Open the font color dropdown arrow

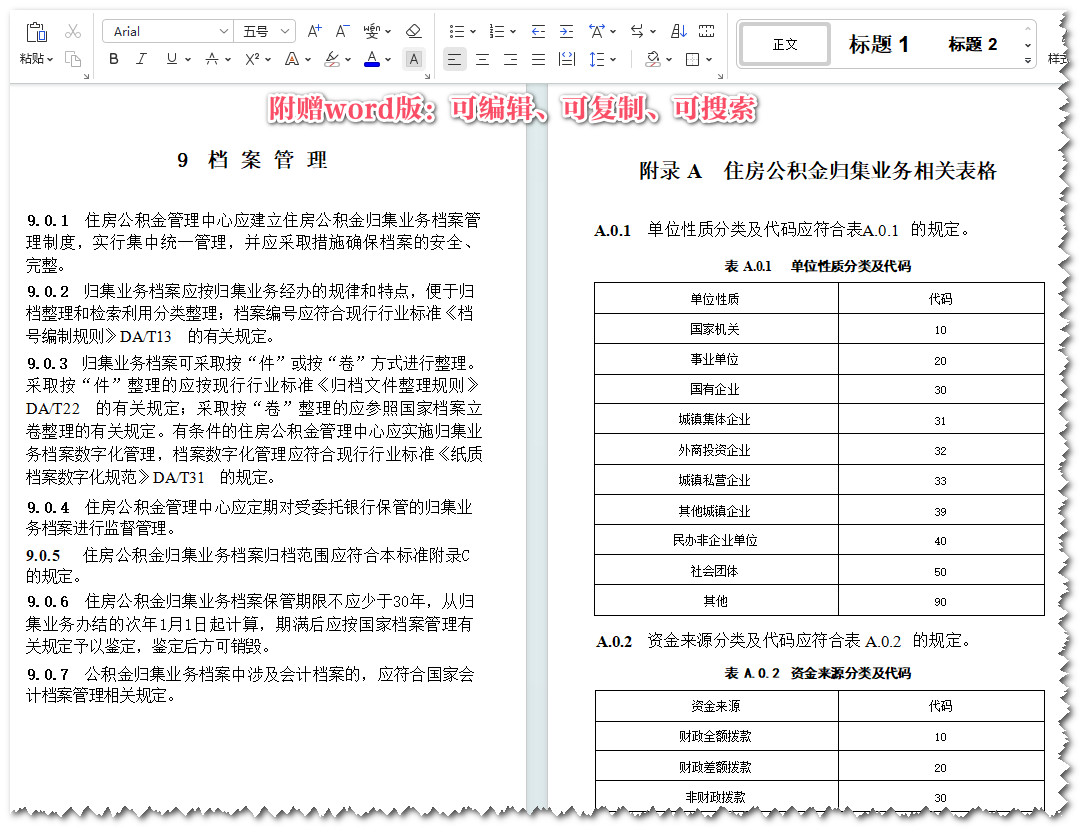pos(387,58)
